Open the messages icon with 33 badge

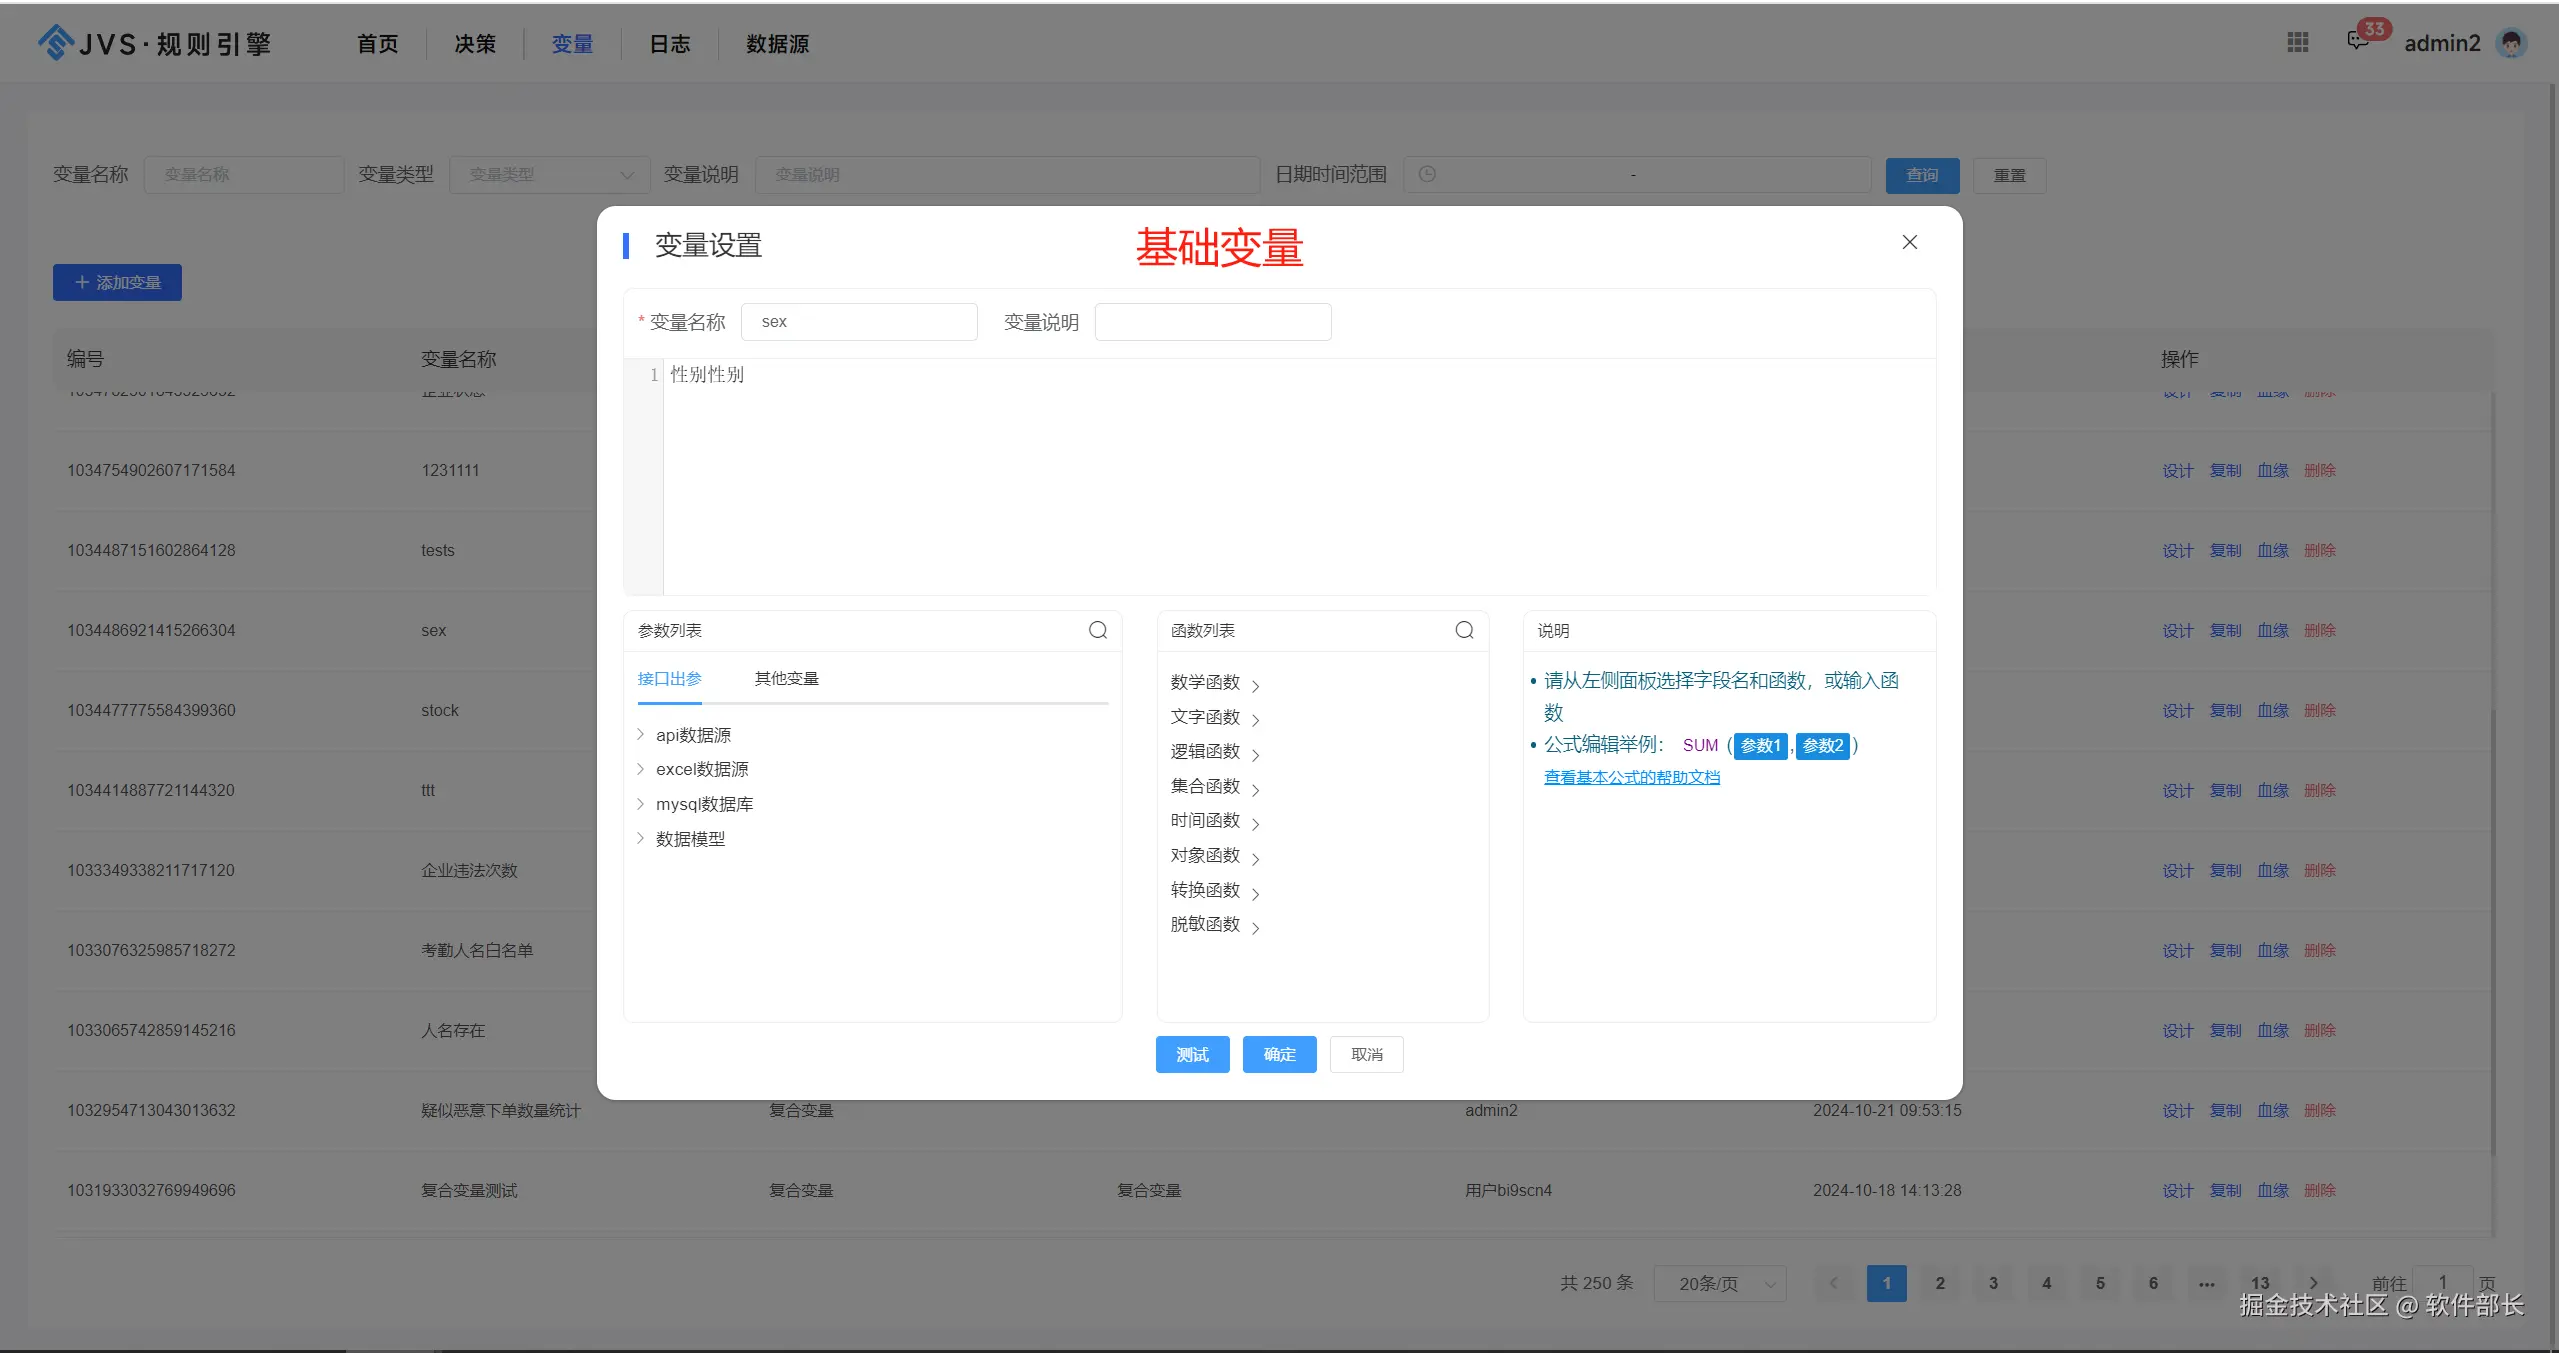point(2359,41)
